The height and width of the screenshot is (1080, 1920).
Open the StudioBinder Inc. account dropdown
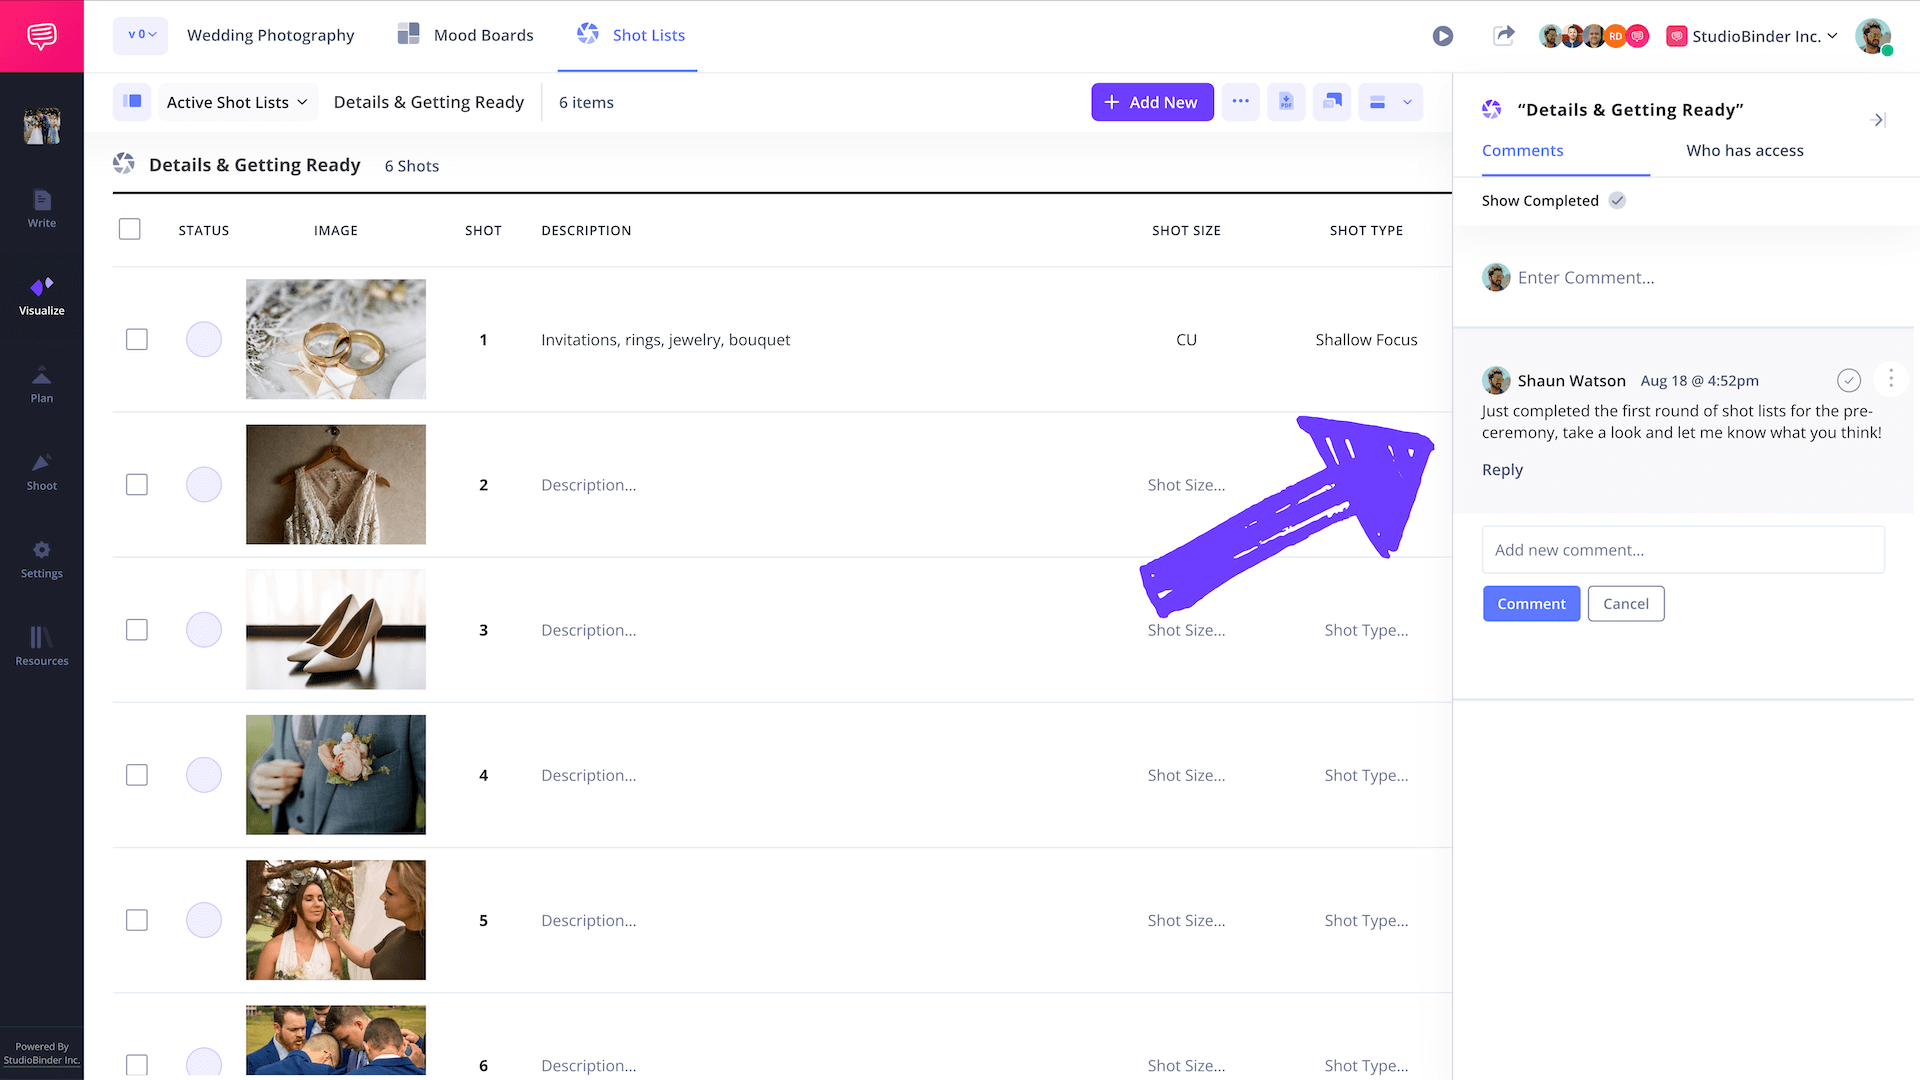tap(1755, 36)
